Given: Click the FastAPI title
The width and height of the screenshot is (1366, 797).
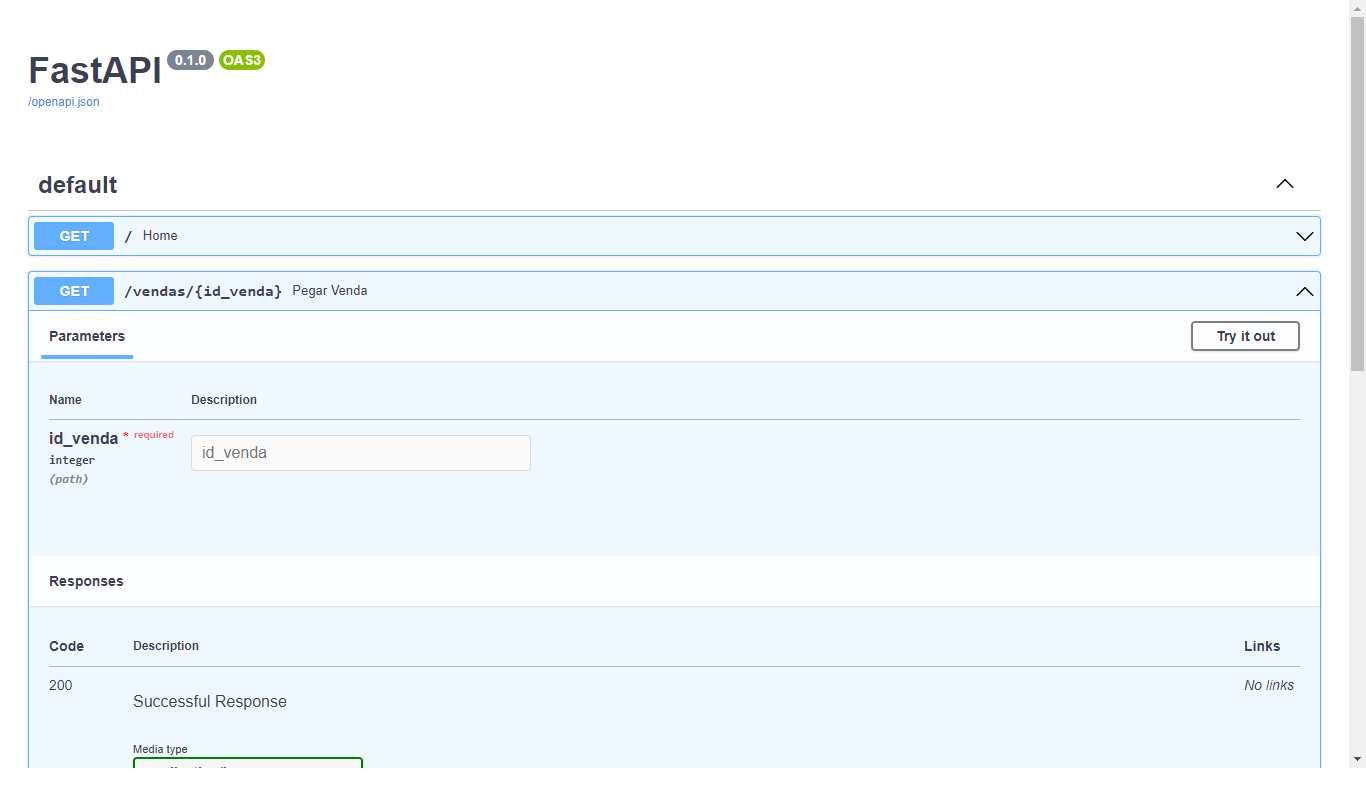Looking at the screenshot, I should pyautogui.click(x=95, y=71).
